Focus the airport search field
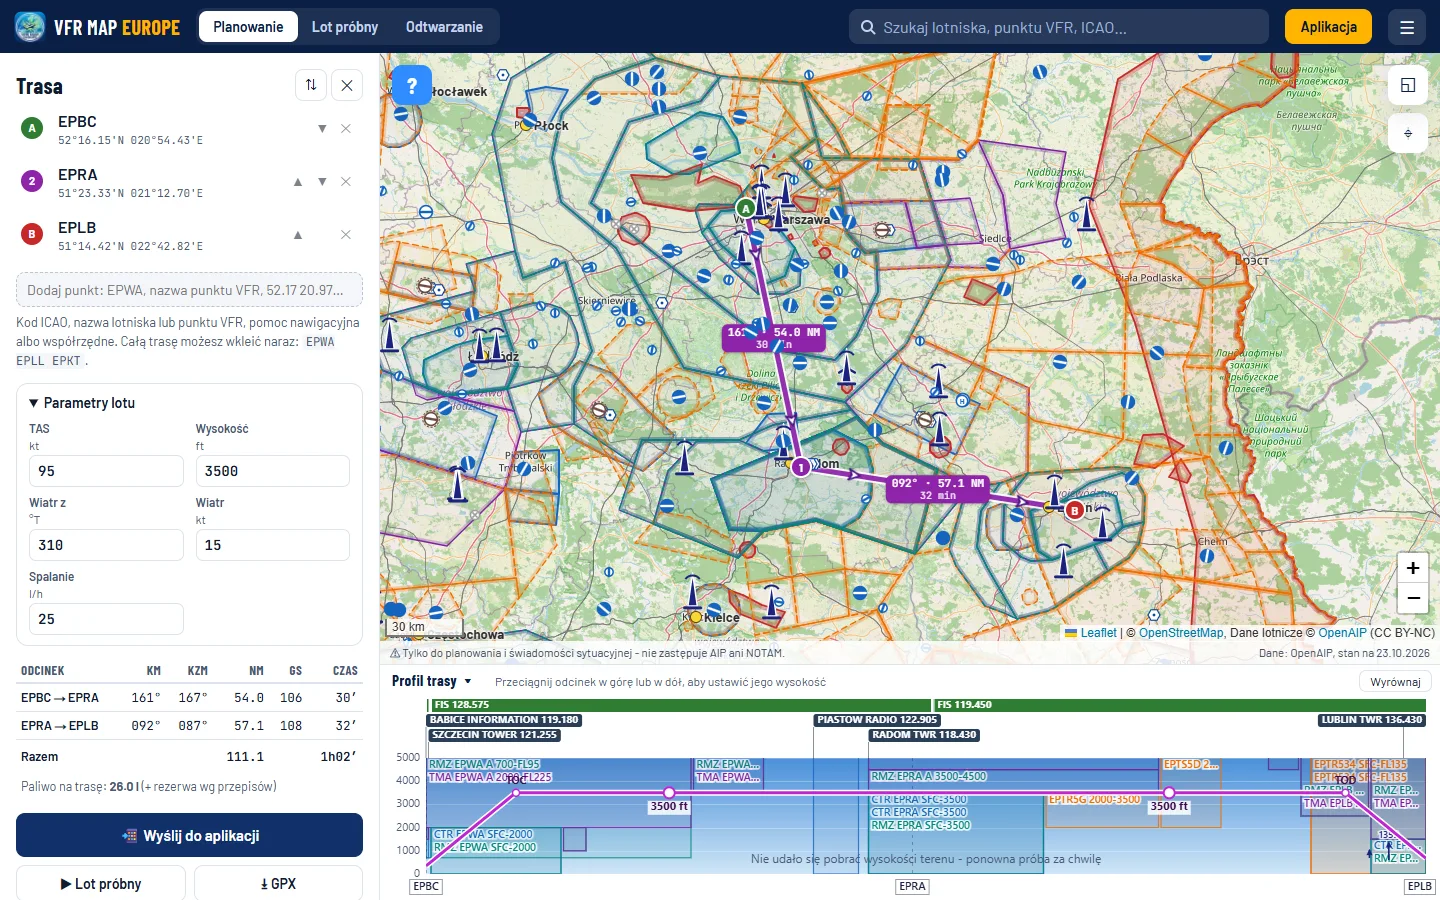The image size is (1440, 900). click(x=1059, y=27)
